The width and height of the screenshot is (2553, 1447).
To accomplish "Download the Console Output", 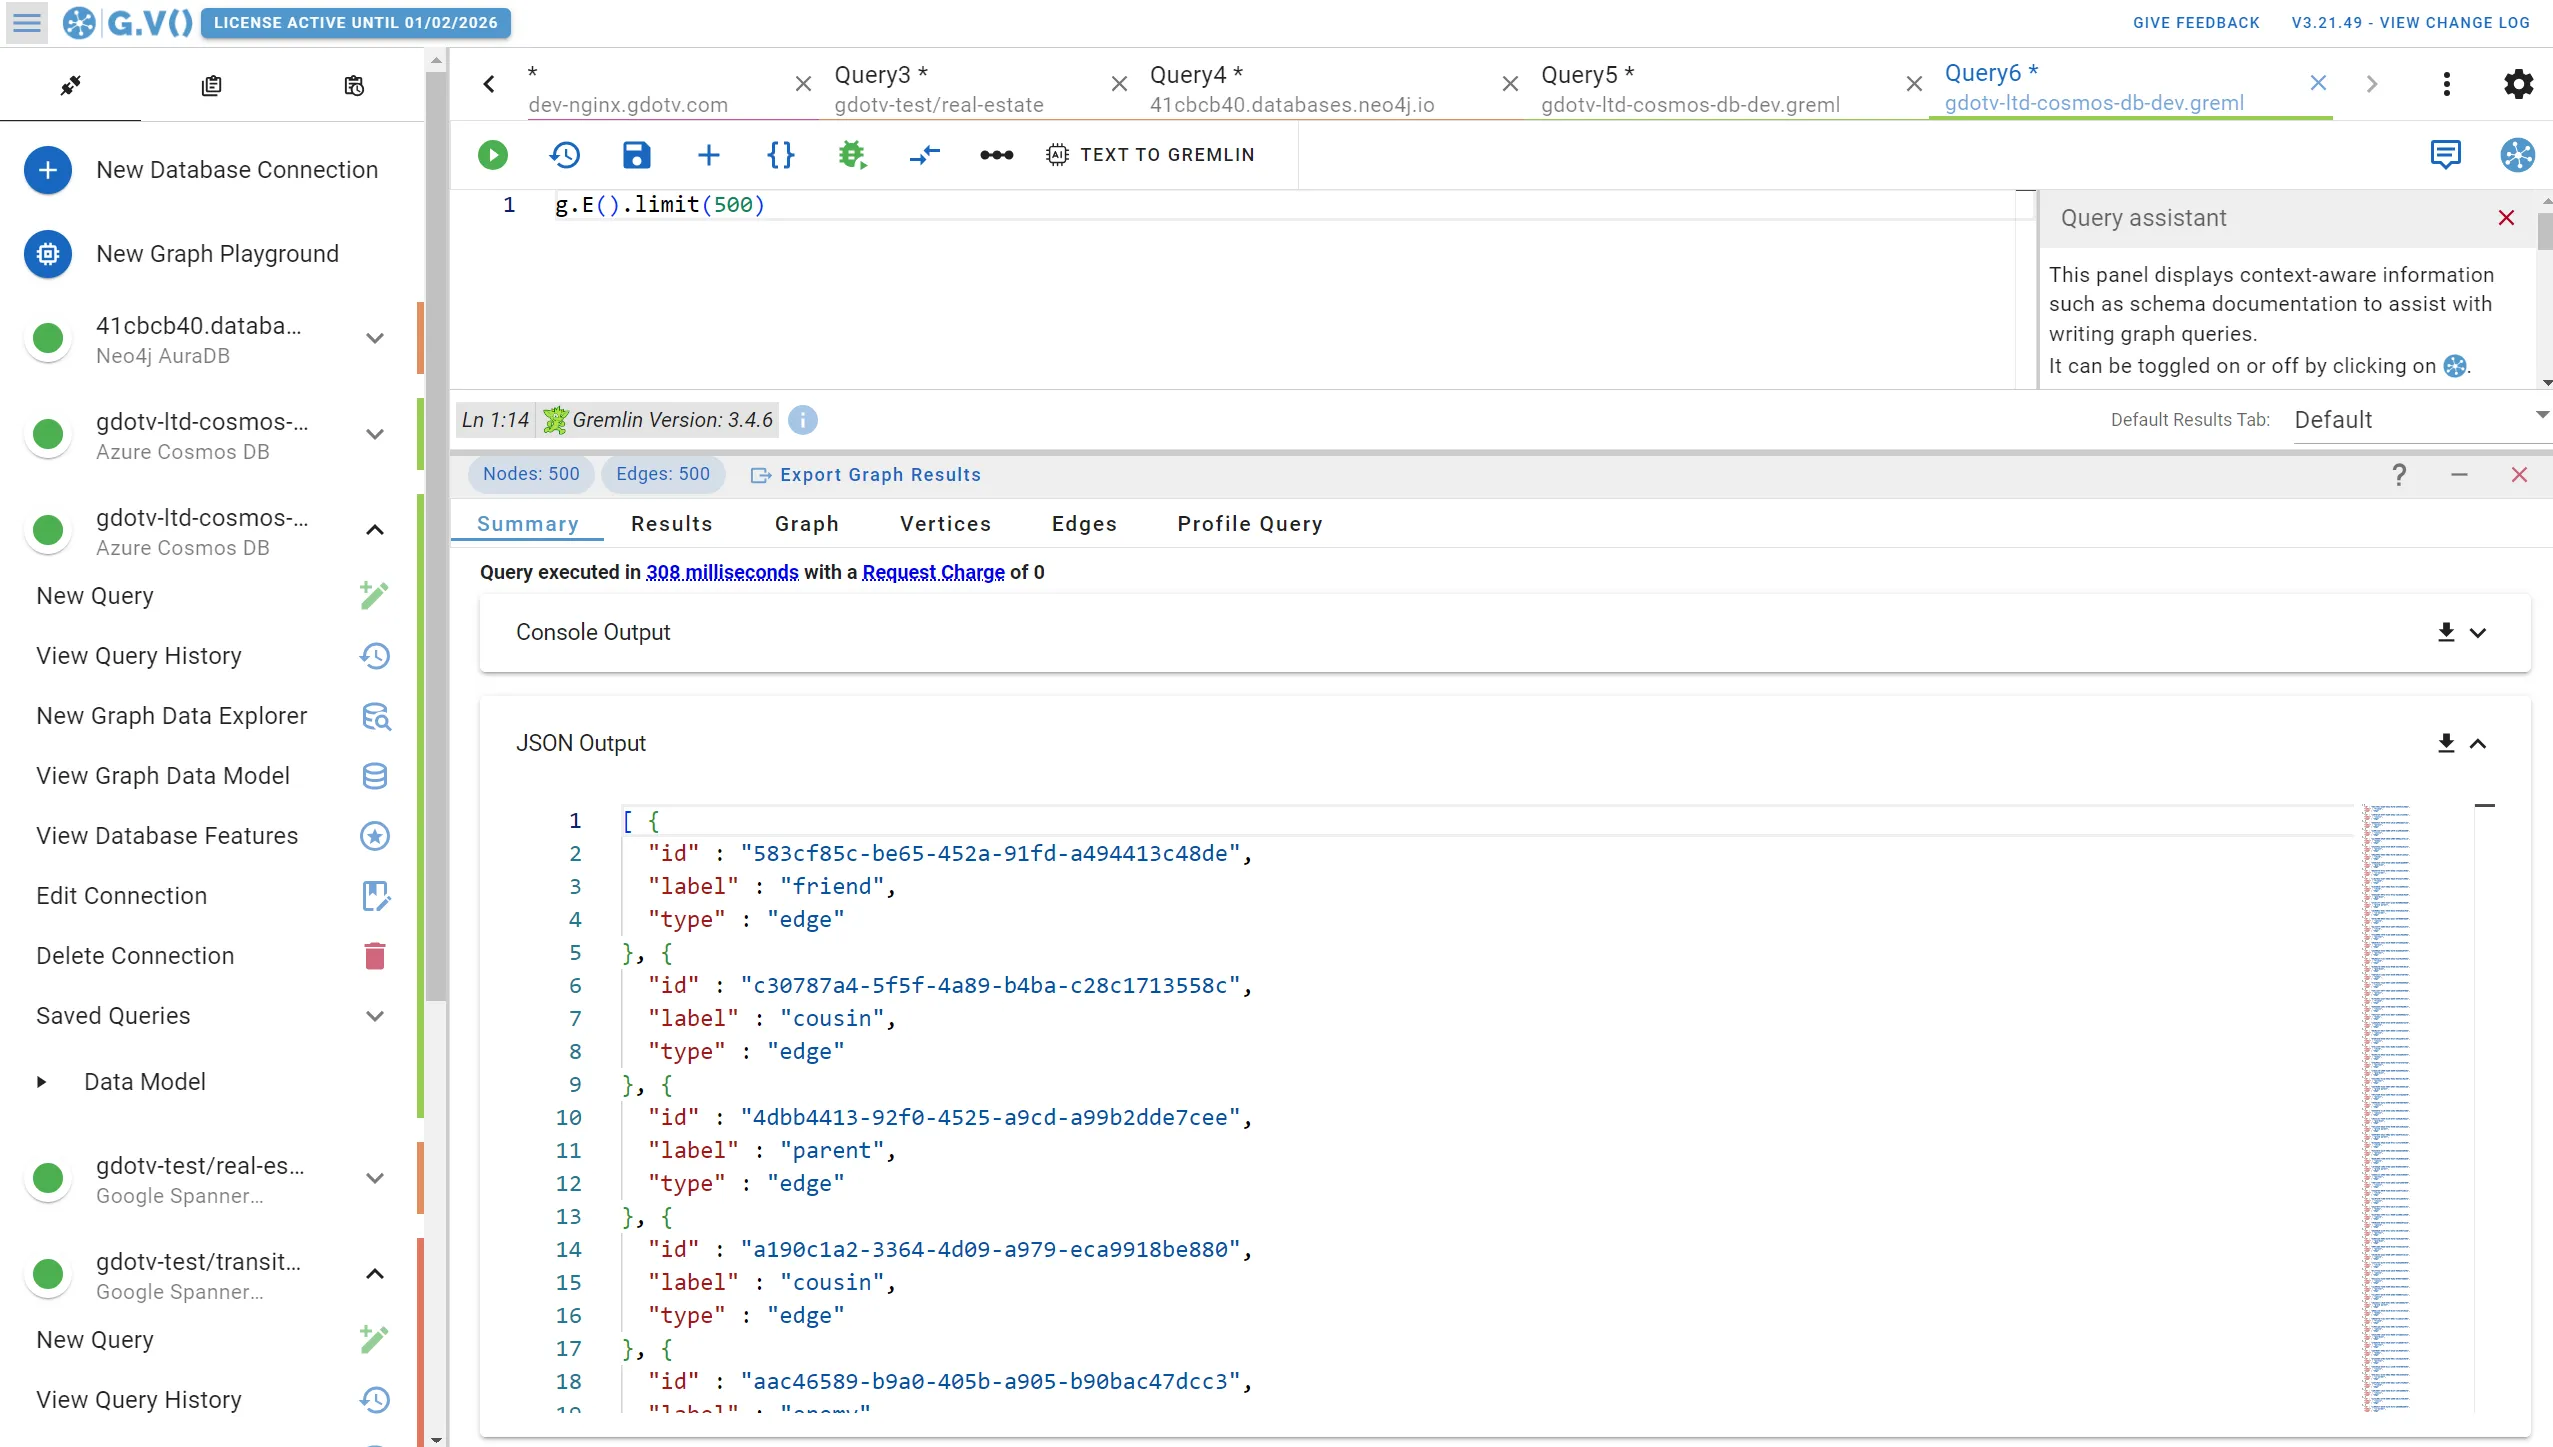I will [x=2446, y=633].
